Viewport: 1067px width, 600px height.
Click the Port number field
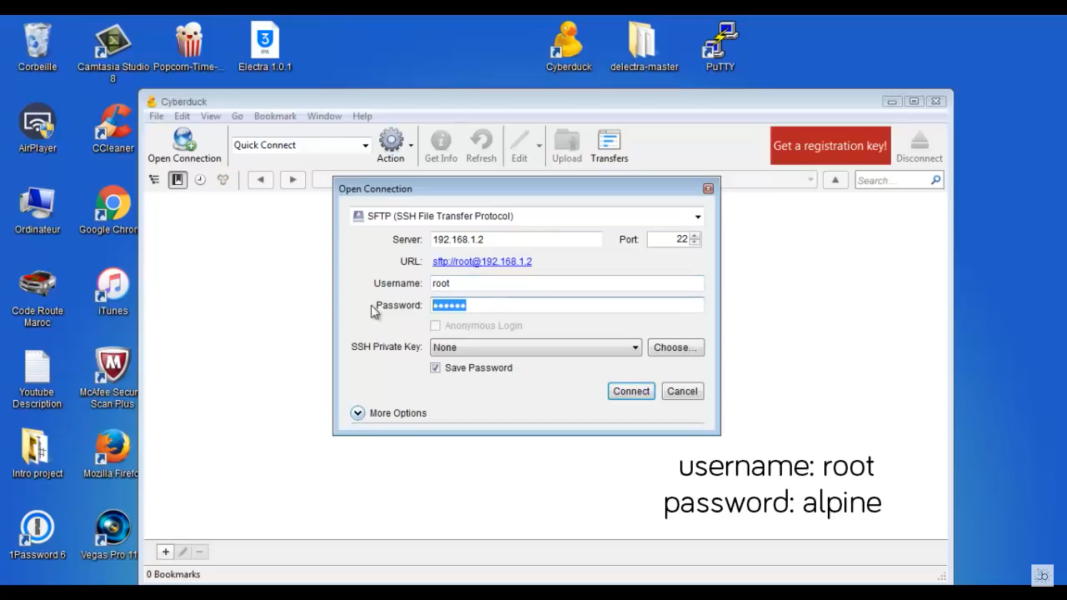pos(668,239)
